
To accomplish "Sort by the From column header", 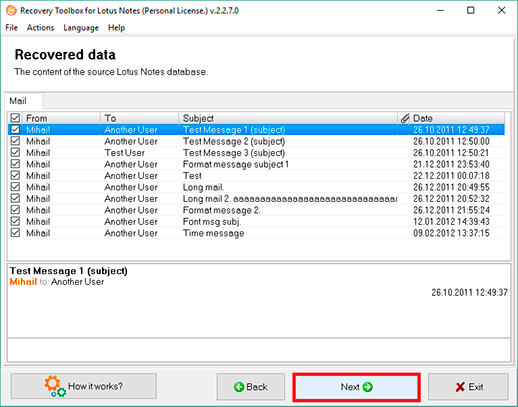I will 62,118.
